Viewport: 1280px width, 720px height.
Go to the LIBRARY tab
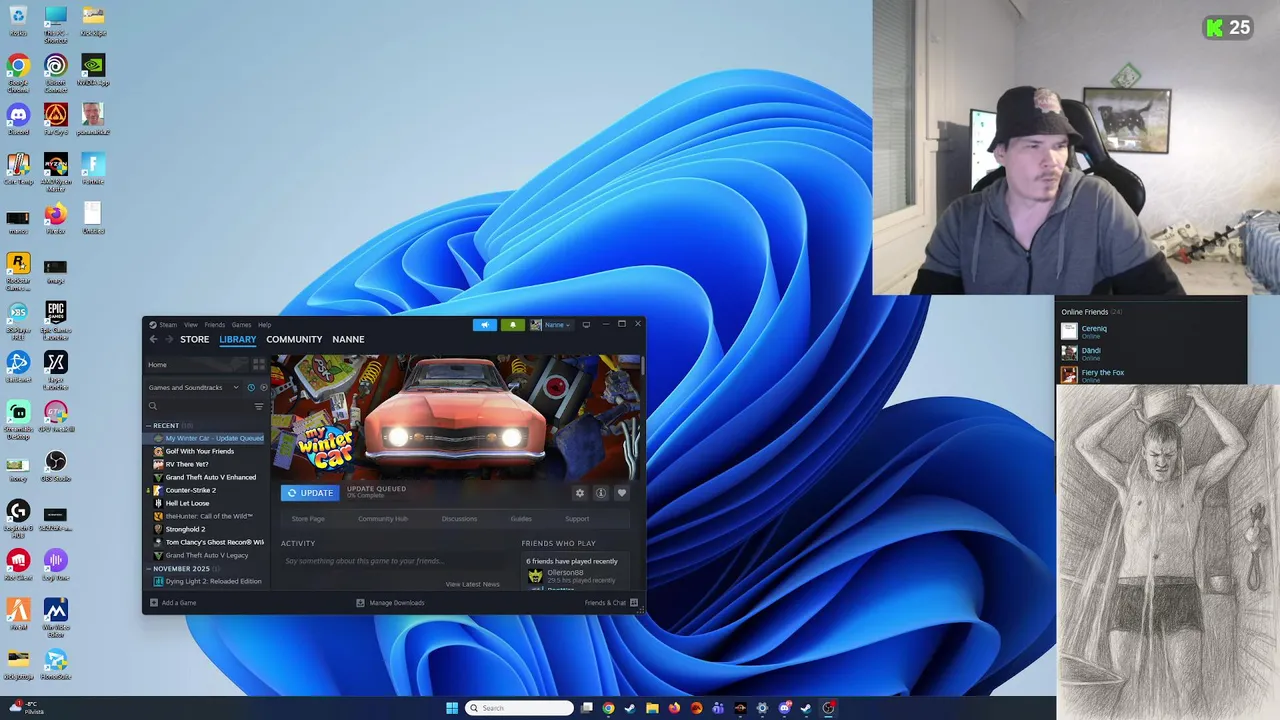[238, 339]
